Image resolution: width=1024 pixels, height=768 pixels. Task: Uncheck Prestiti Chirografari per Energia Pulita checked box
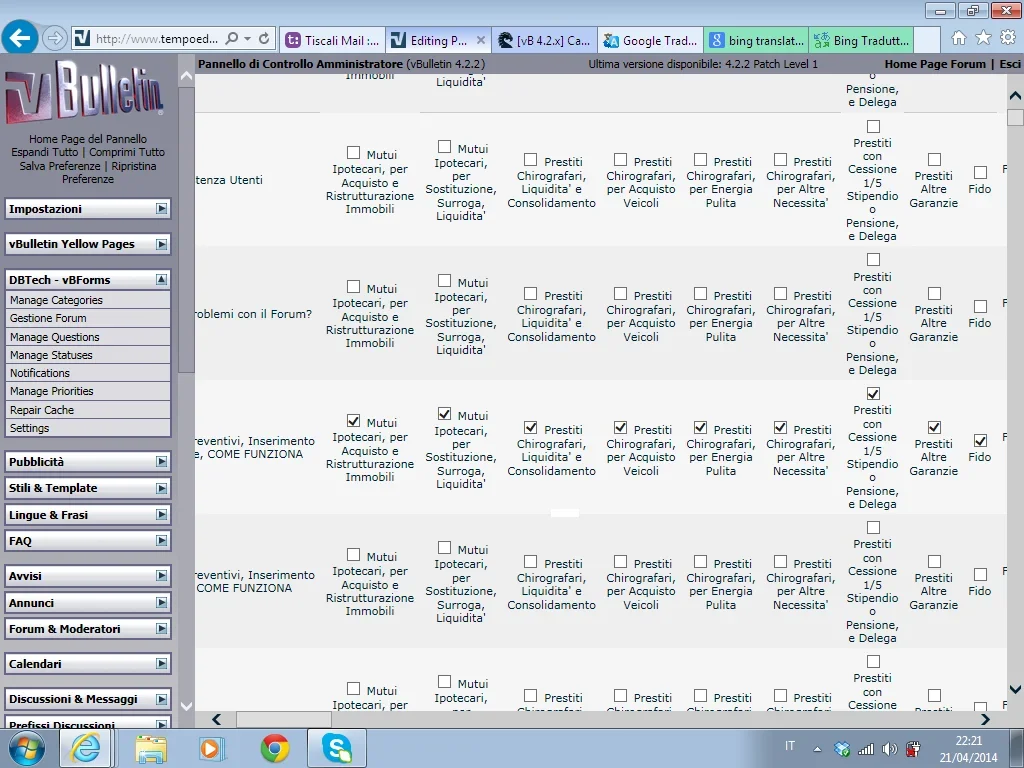tap(700, 428)
